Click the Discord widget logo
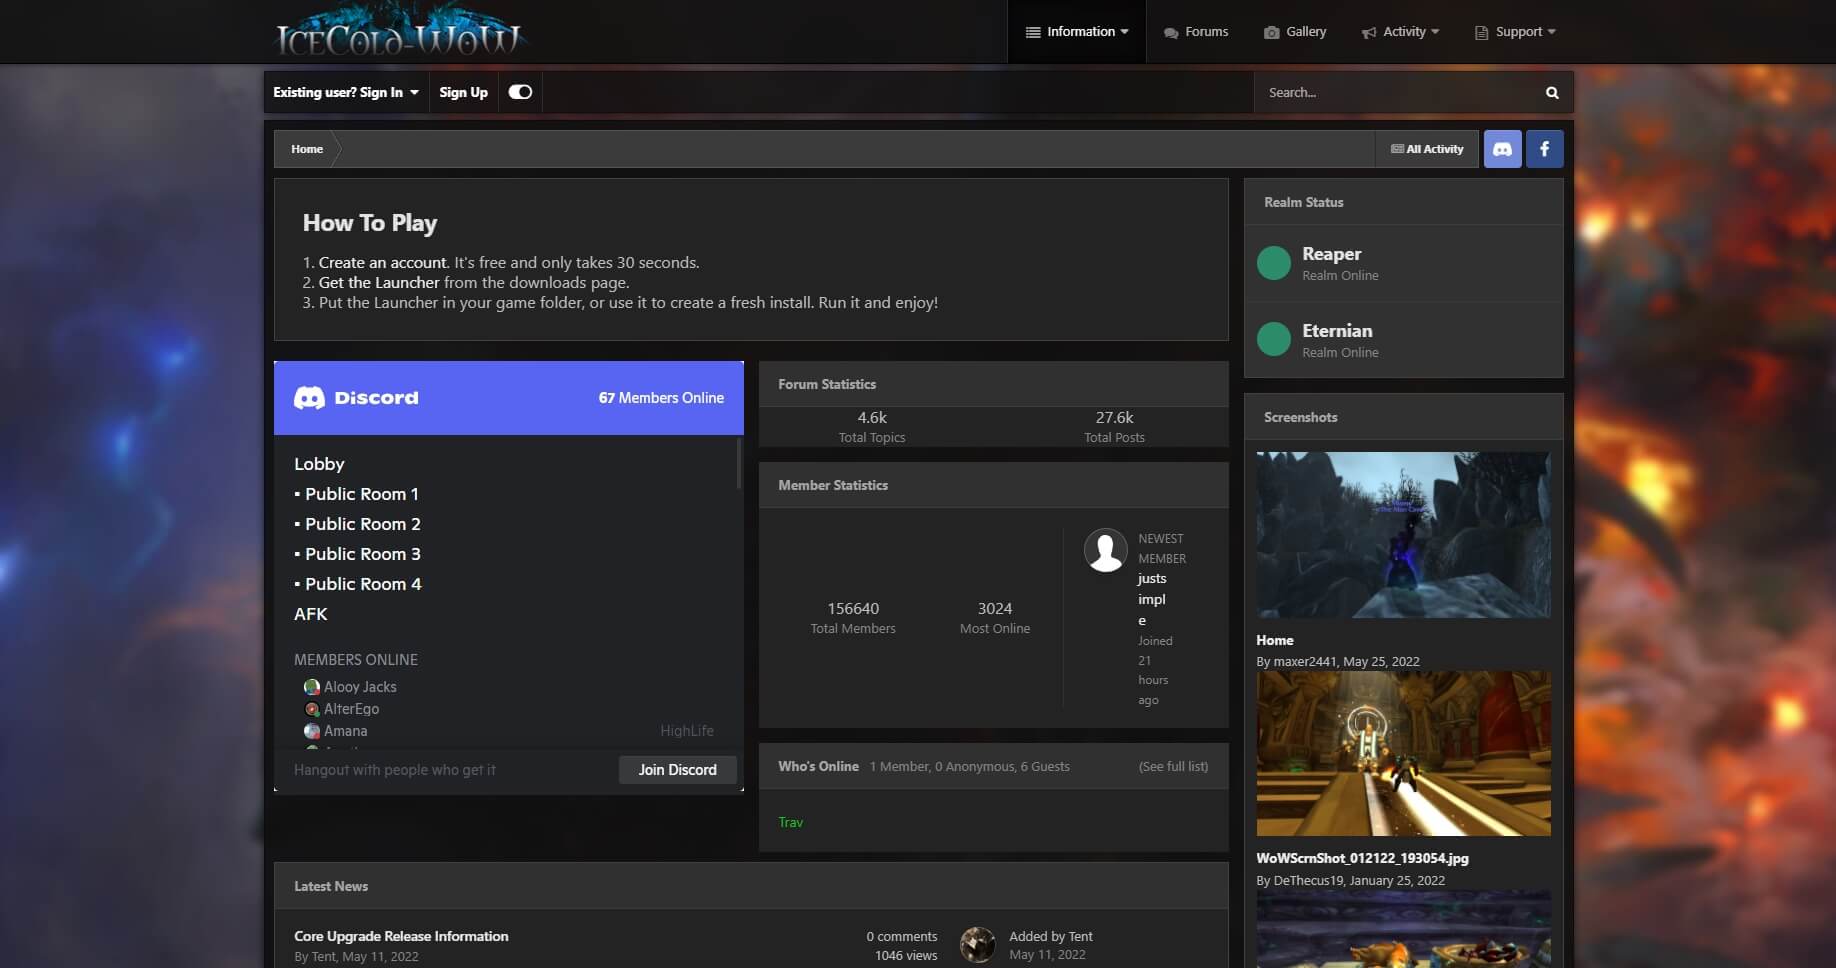Viewport: 1836px width, 968px height. [356, 398]
